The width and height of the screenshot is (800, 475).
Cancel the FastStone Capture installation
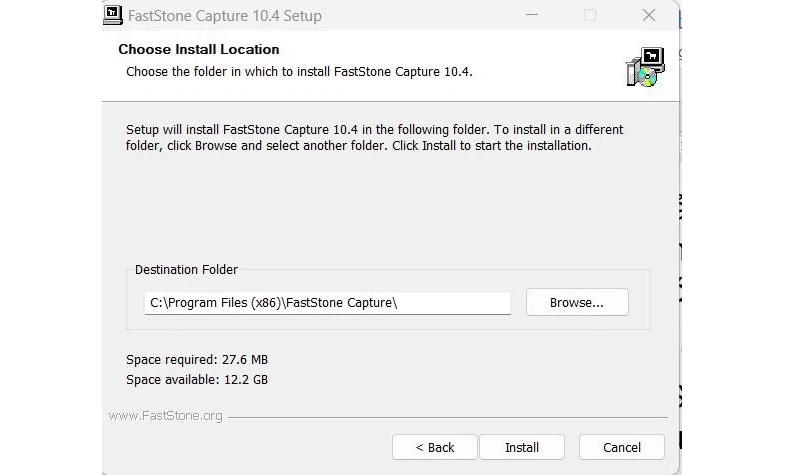622,447
